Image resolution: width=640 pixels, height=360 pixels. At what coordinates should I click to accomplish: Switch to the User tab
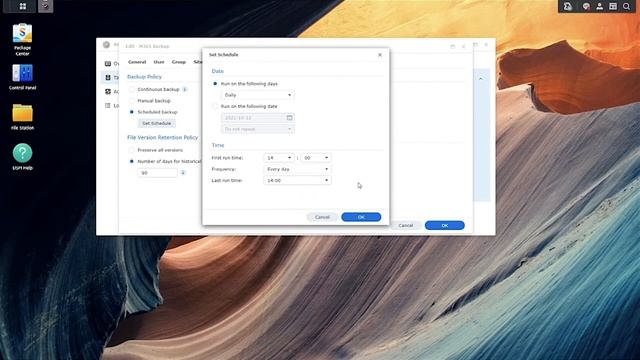[x=159, y=62]
